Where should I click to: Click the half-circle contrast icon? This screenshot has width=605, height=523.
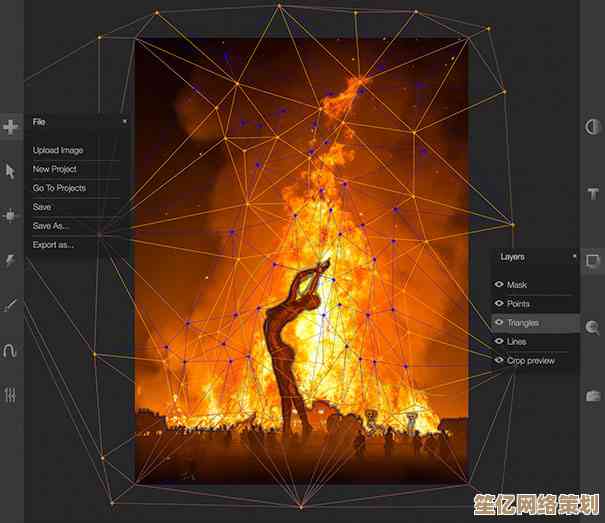[x=592, y=127]
